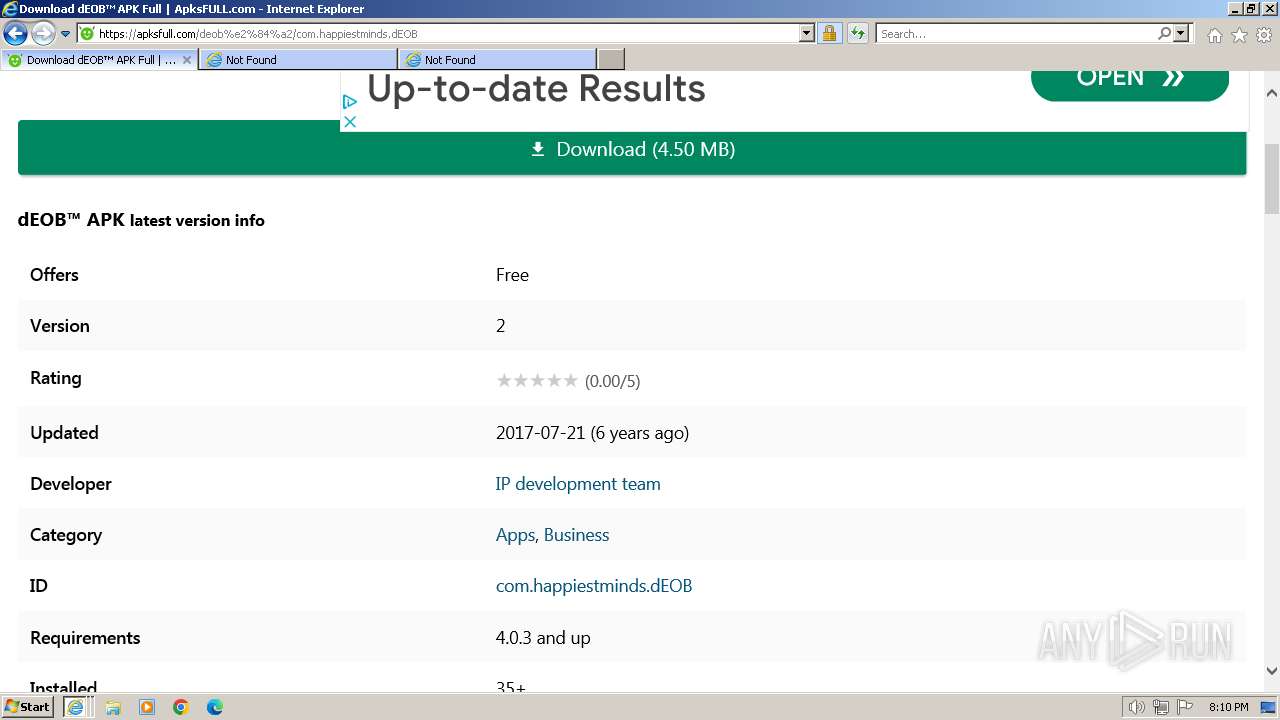This screenshot has height=720, width=1280.
Task: Click the 8:10 PM clock
Action: coord(1229,707)
